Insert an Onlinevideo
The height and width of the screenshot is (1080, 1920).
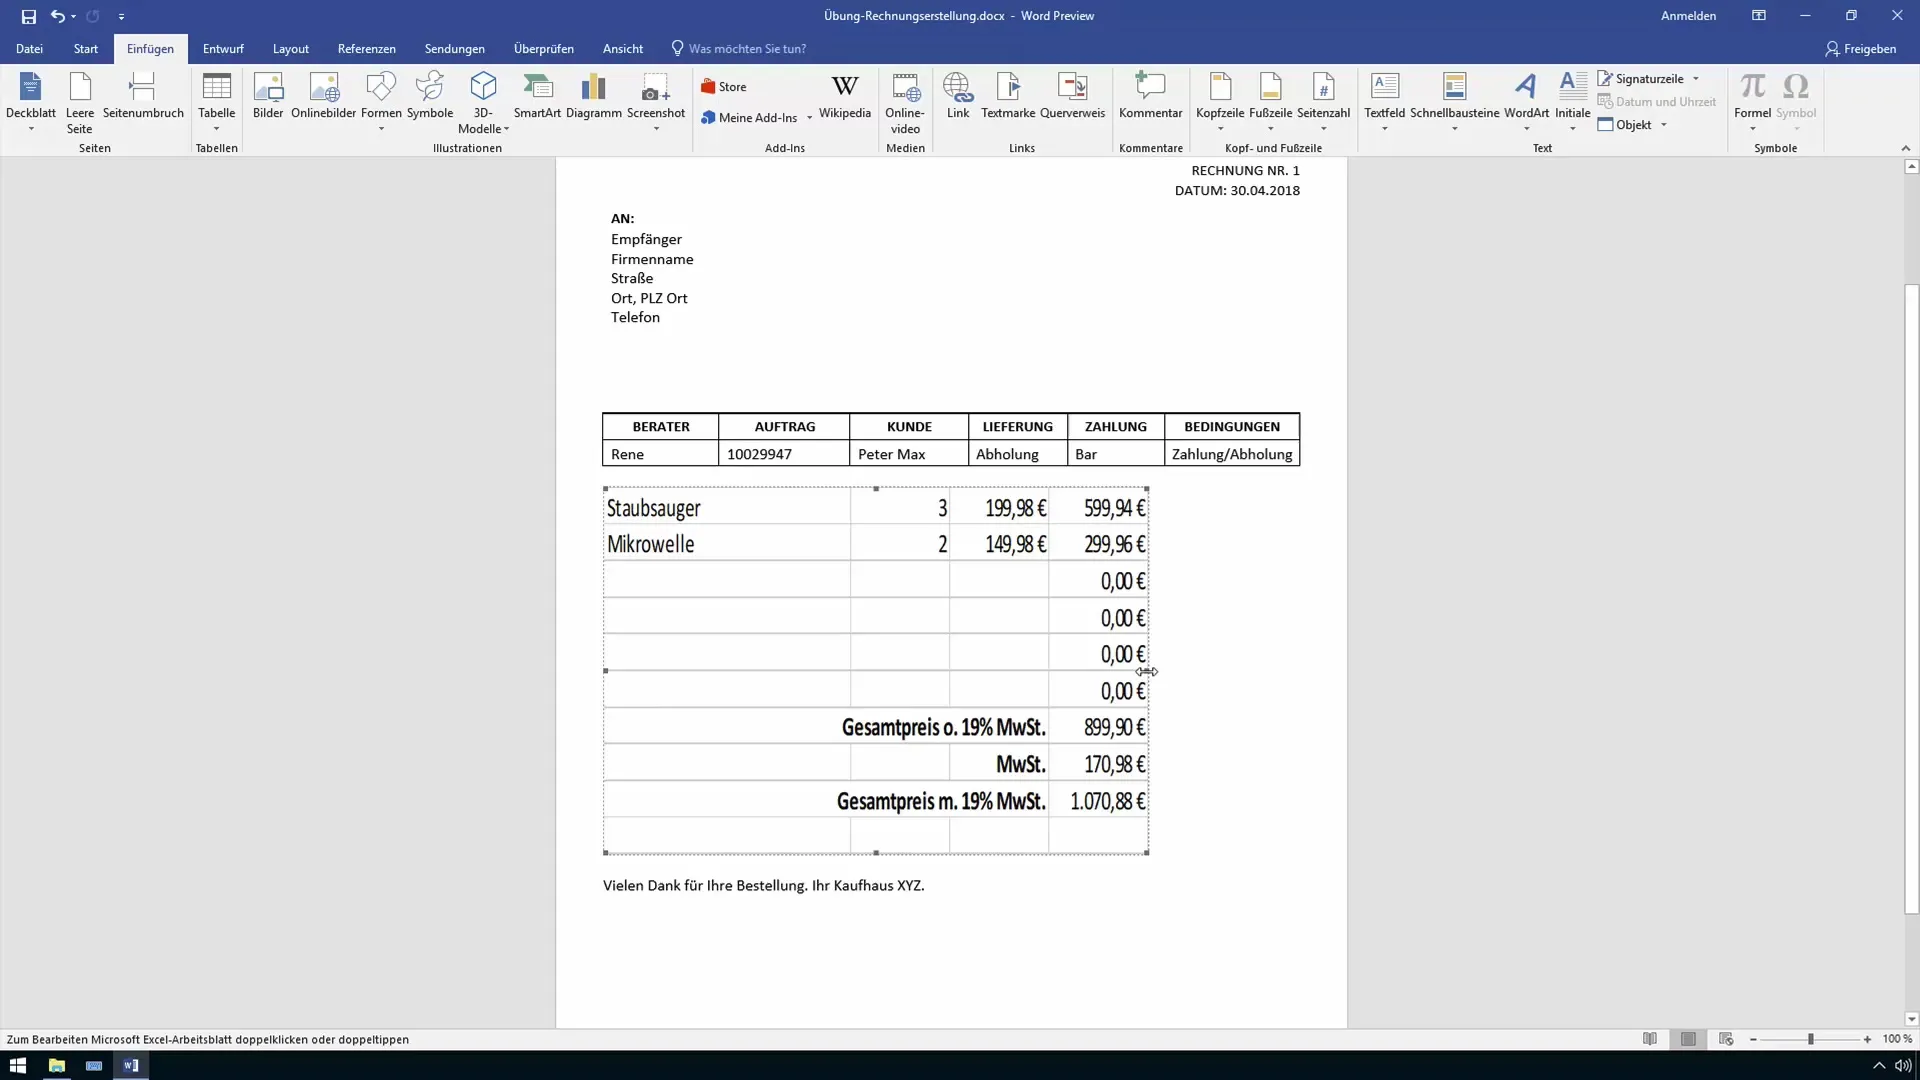coord(905,102)
